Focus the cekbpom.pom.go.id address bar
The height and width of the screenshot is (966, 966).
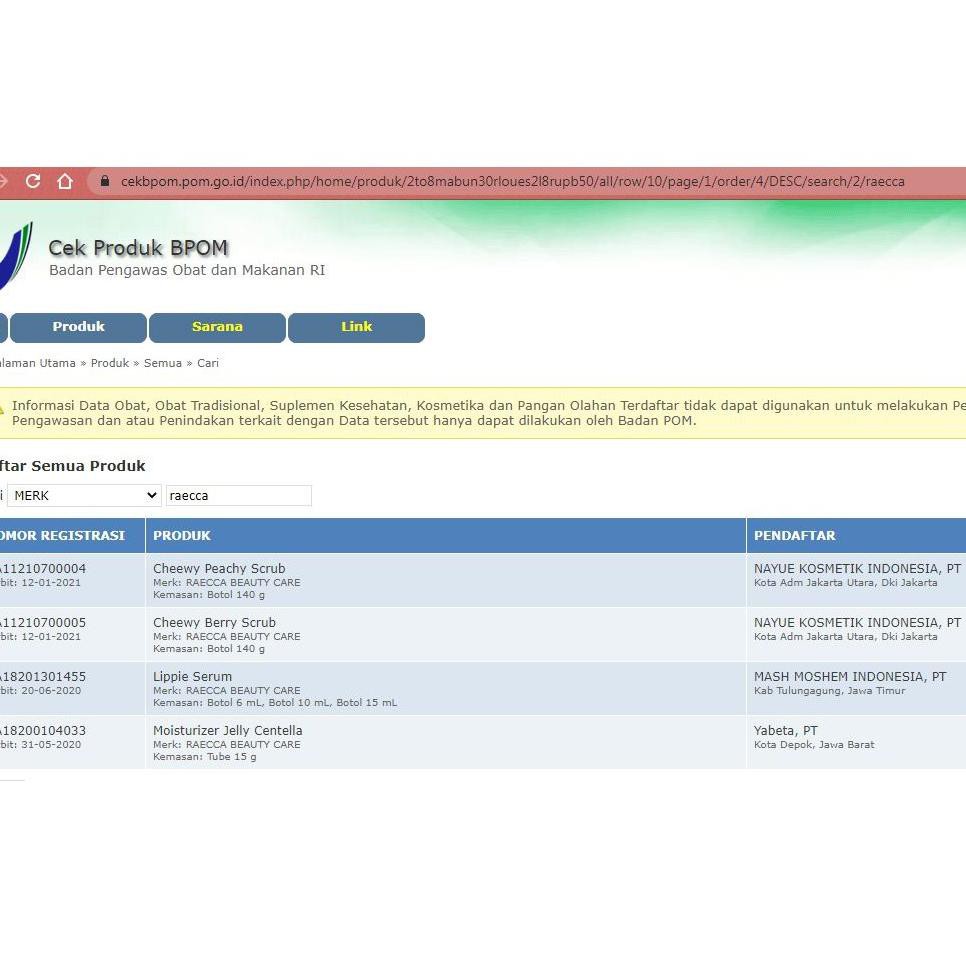[512, 182]
